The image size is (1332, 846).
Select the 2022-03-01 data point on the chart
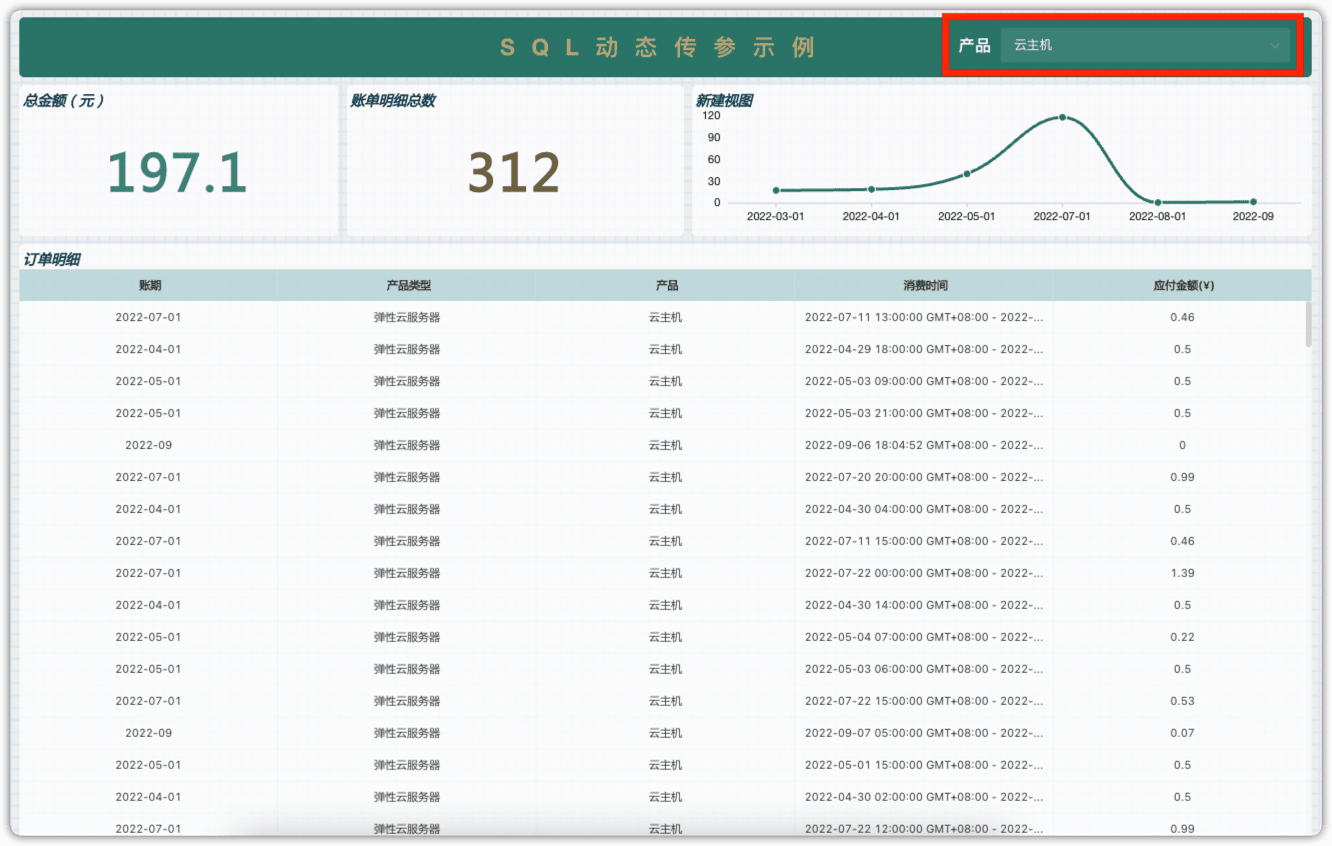click(776, 190)
